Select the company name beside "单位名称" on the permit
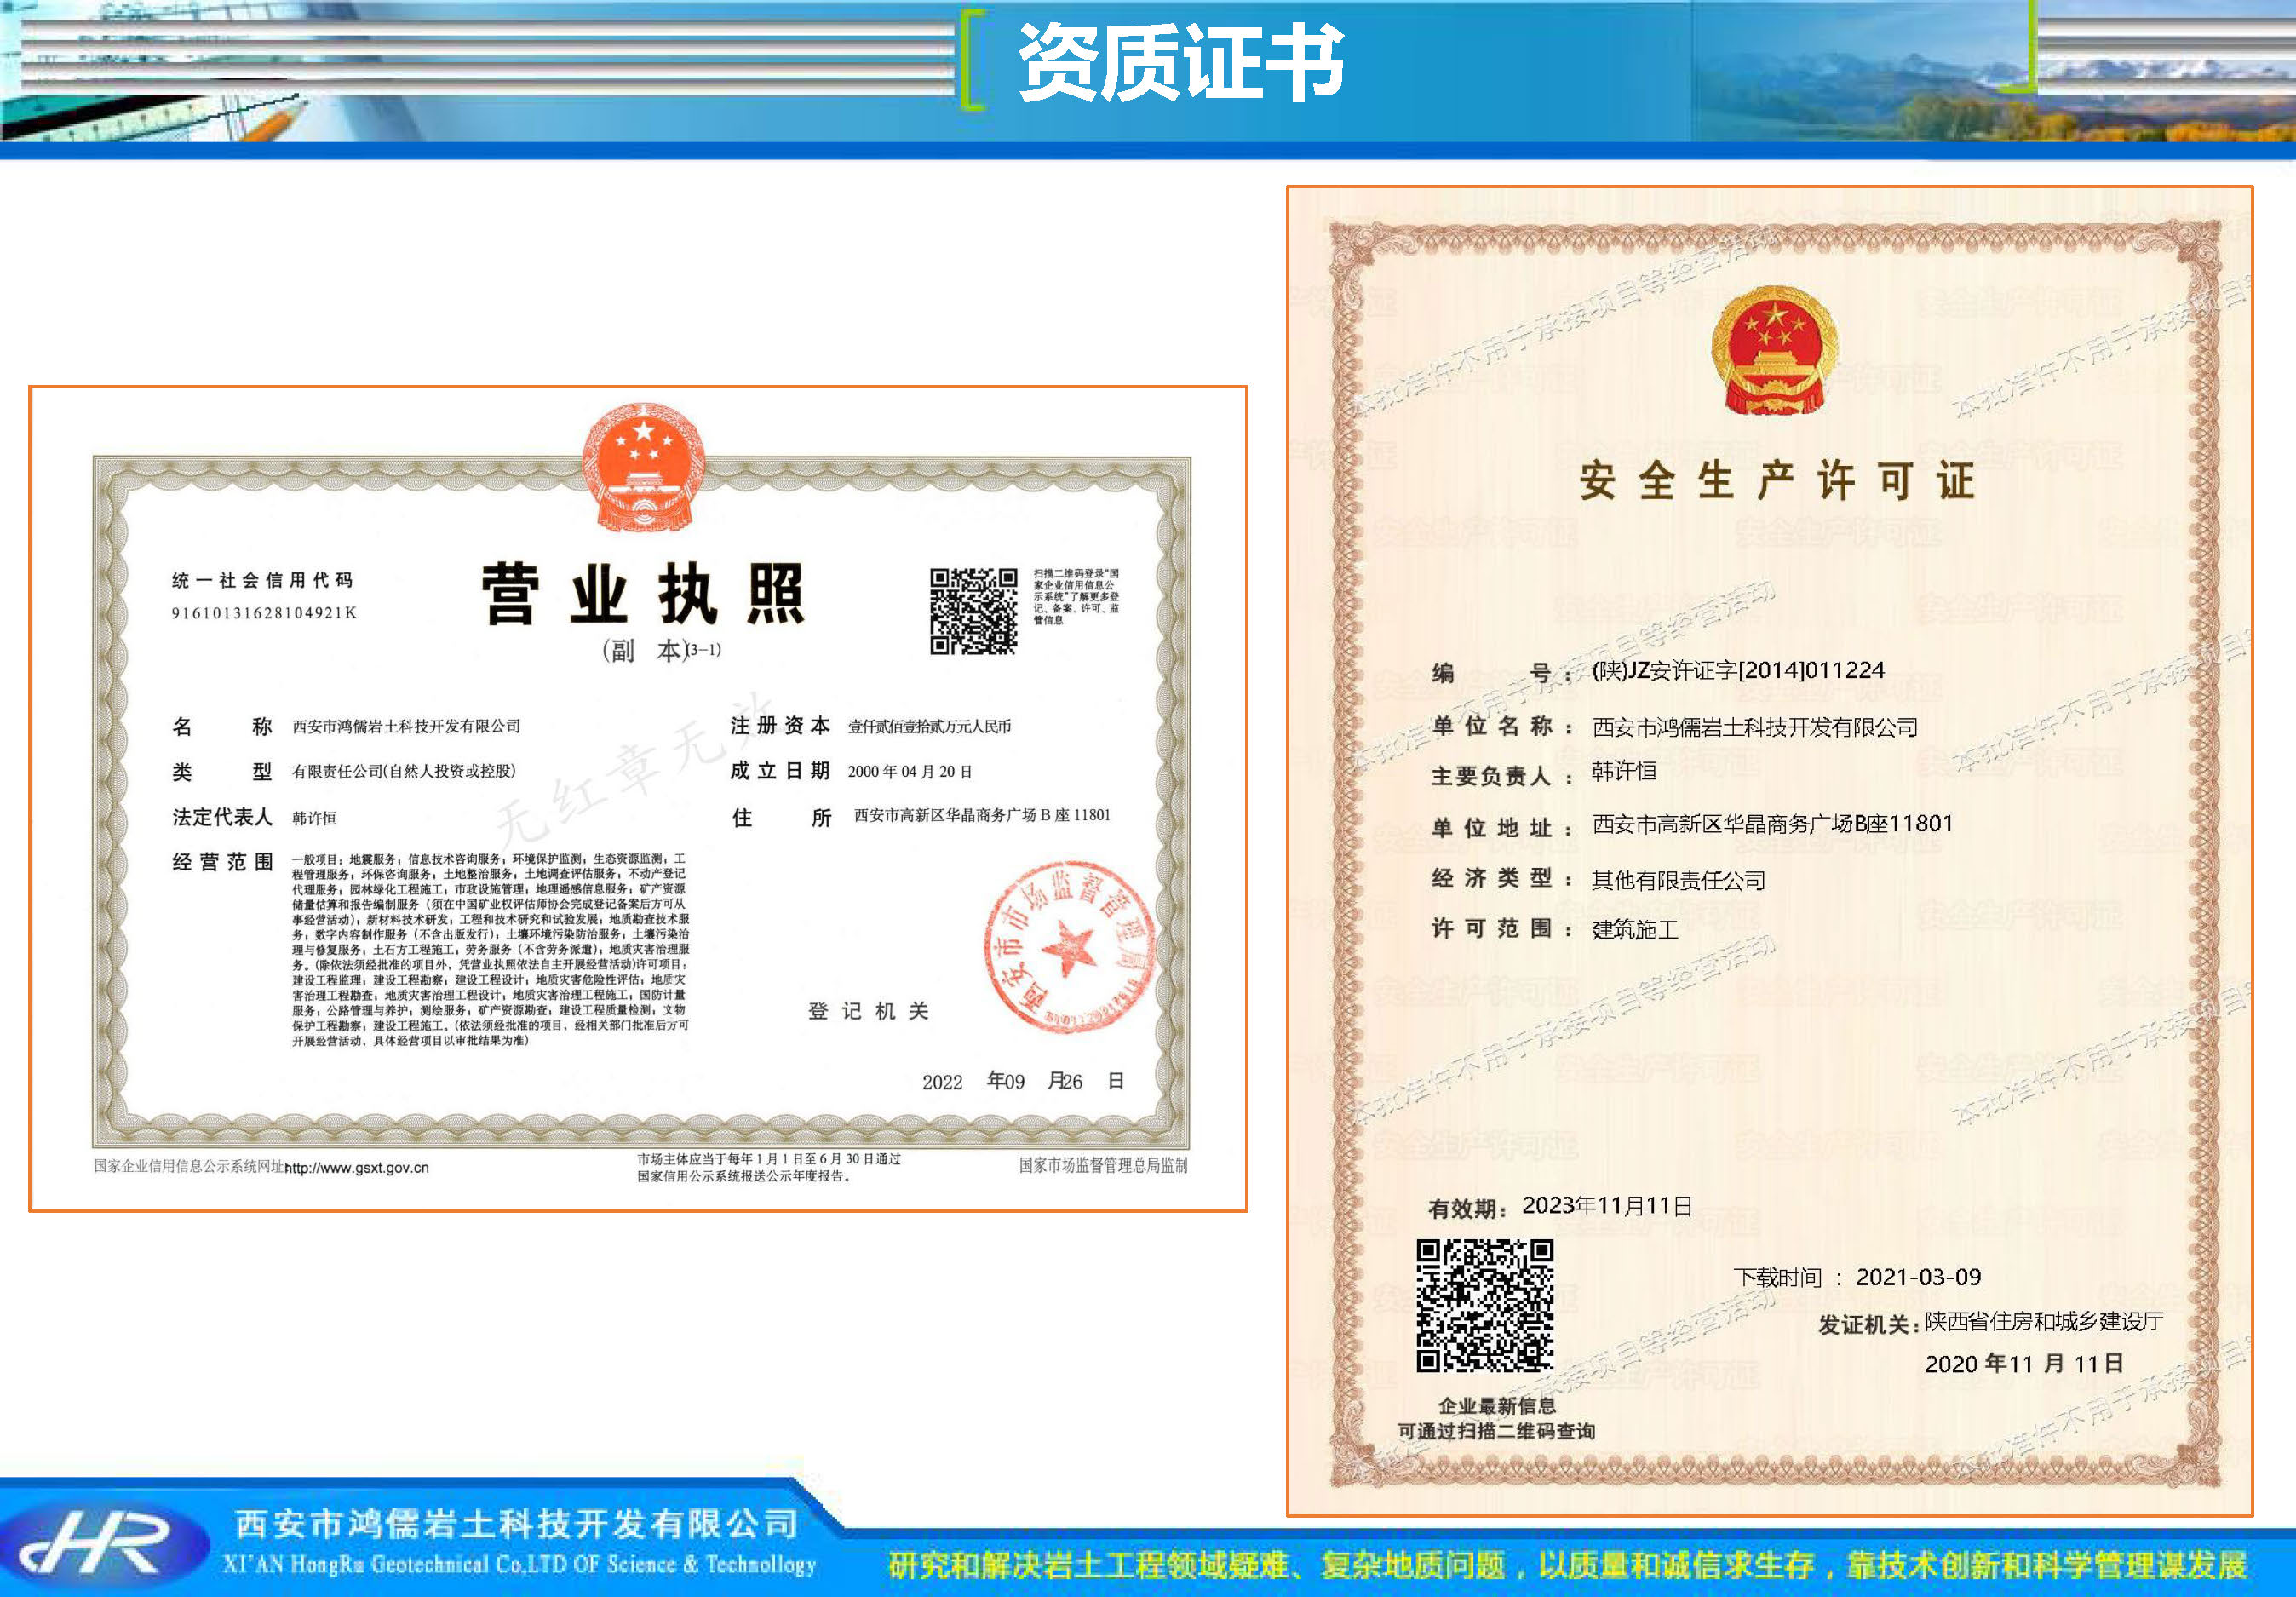This screenshot has height=1597, width=2296. point(1755,727)
